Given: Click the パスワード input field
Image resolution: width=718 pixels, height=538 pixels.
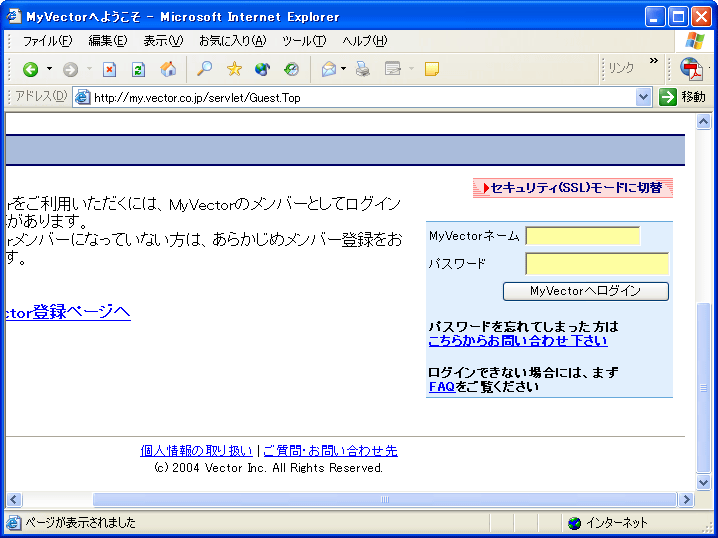Looking at the screenshot, I should (597, 264).
